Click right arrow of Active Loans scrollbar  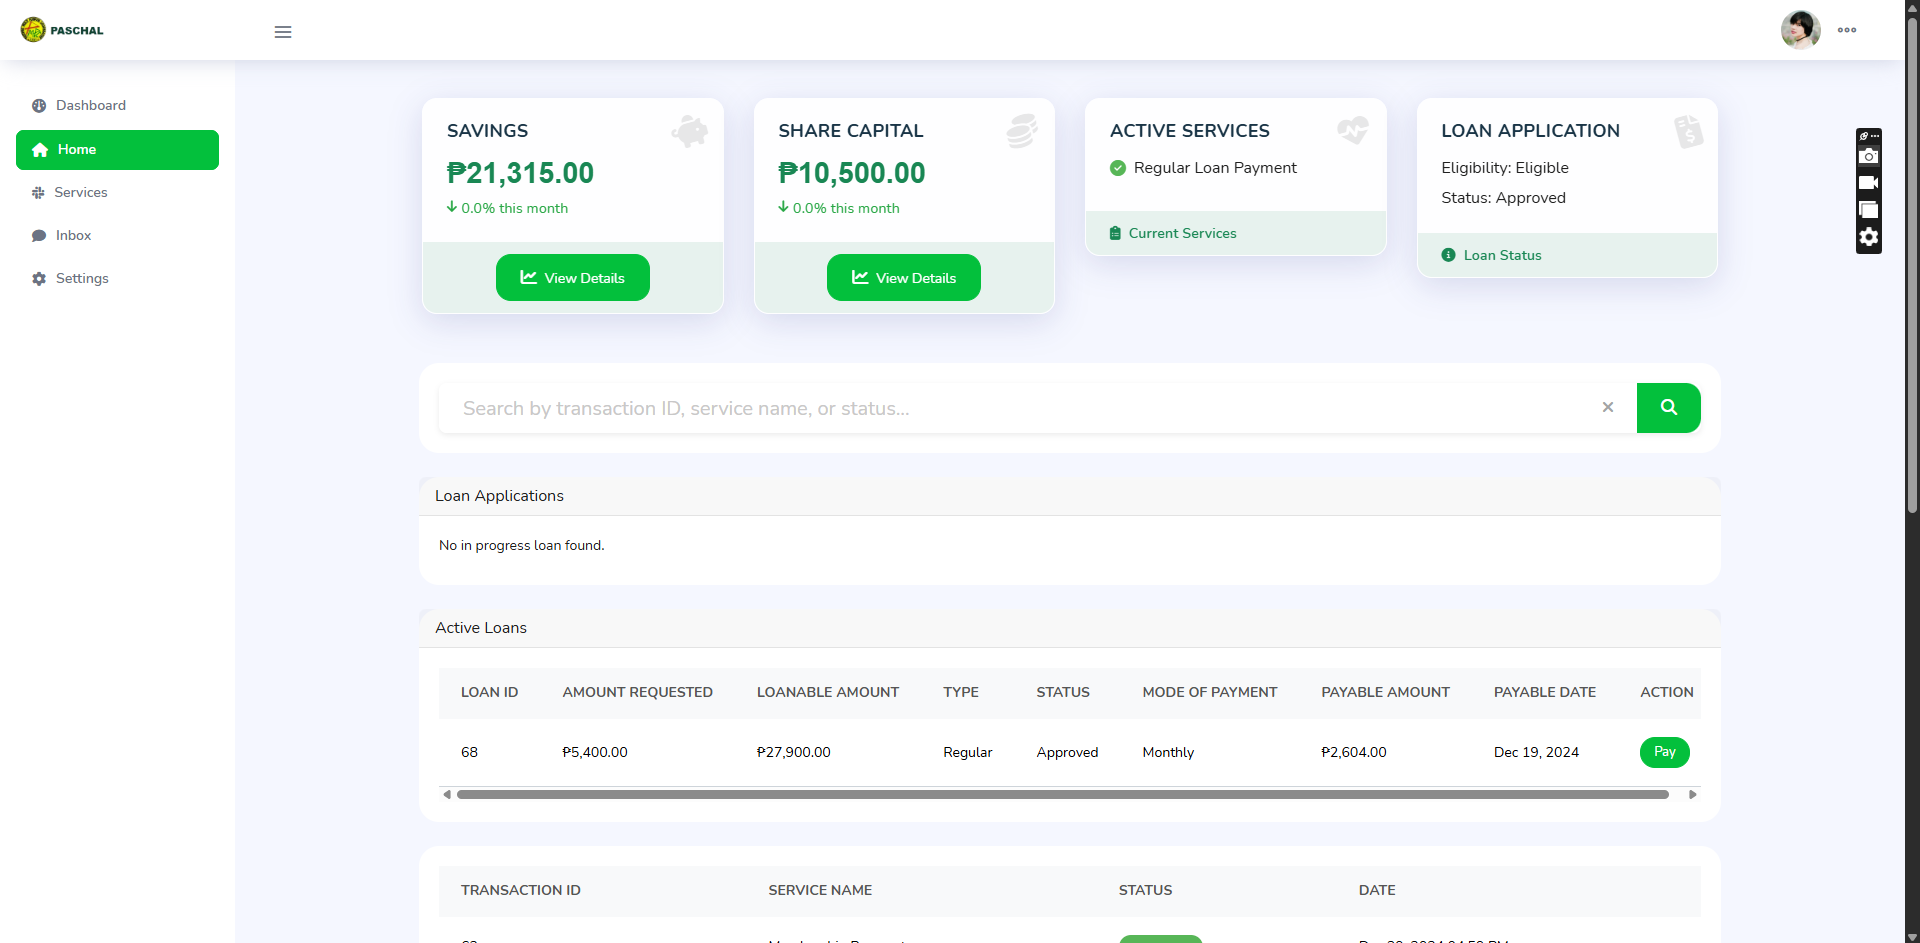click(x=1693, y=794)
